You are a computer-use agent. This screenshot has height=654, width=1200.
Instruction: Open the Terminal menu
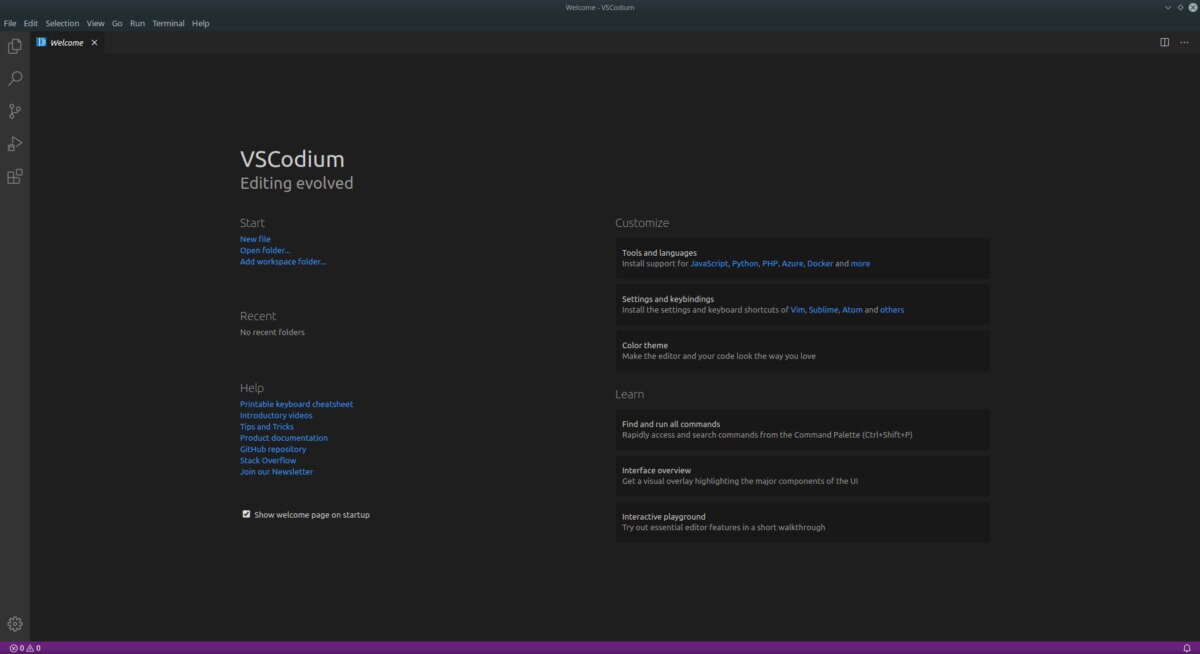point(168,23)
